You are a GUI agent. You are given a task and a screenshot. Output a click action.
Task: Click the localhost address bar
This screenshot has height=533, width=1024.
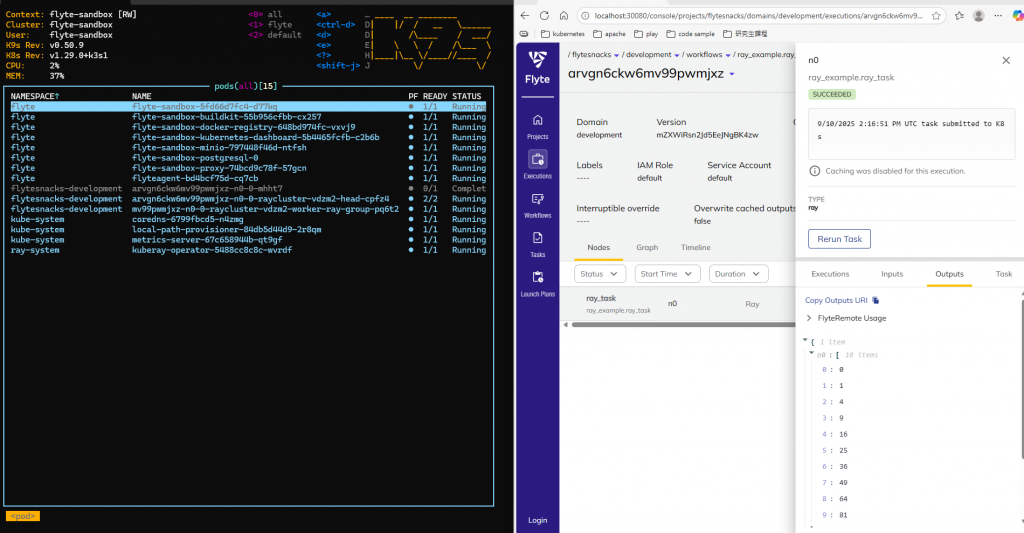coord(758,16)
